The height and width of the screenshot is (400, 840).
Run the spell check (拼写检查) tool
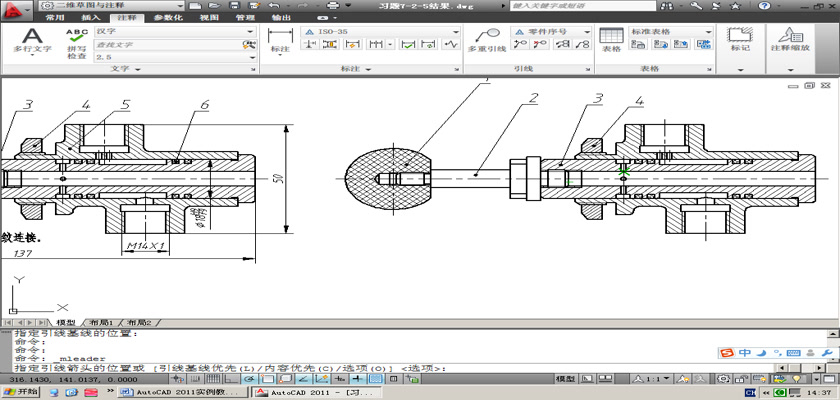click(x=76, y=42)
